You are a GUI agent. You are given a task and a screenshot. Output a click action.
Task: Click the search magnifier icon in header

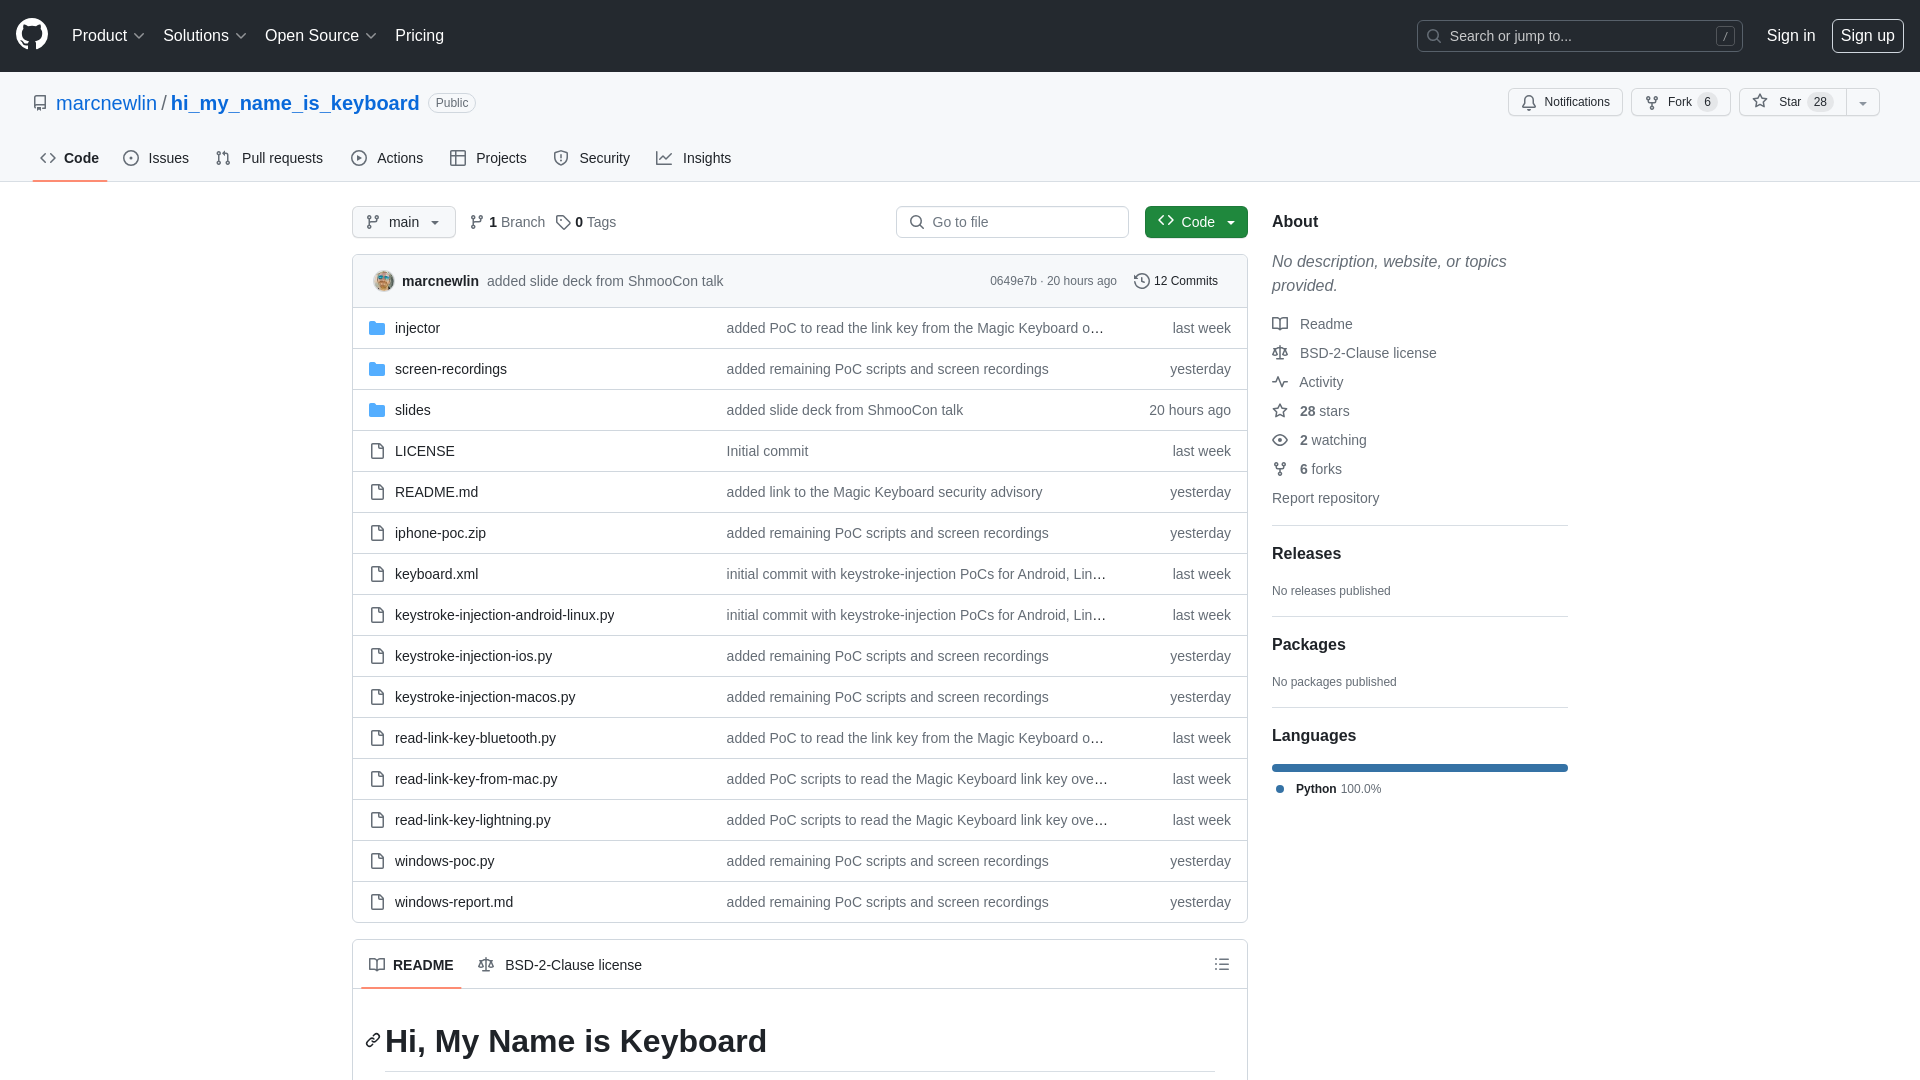[x=1434, y=36]
